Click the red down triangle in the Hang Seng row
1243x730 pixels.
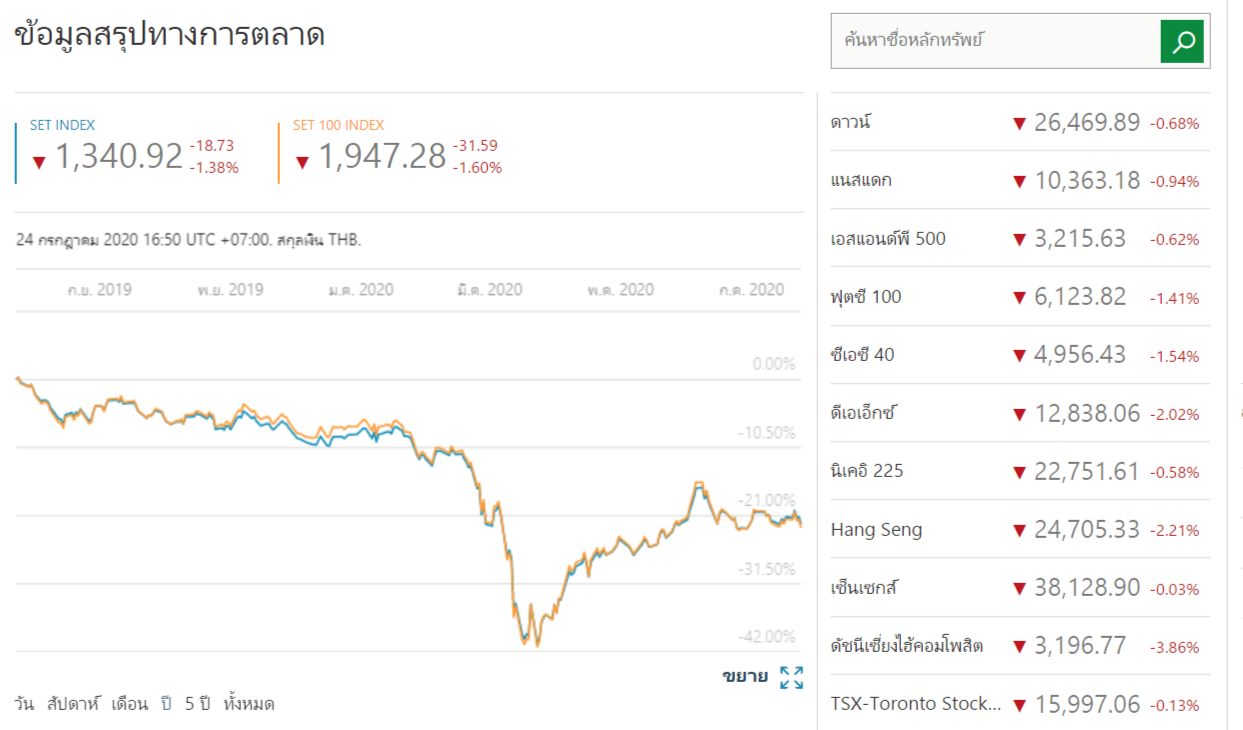(1019, 531)
